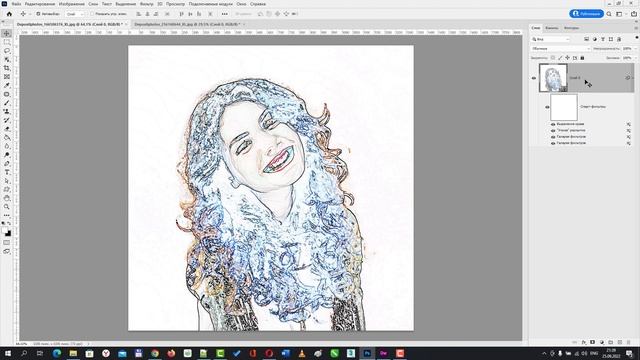Open options bar more-options ellipsis

pos(224,14)
